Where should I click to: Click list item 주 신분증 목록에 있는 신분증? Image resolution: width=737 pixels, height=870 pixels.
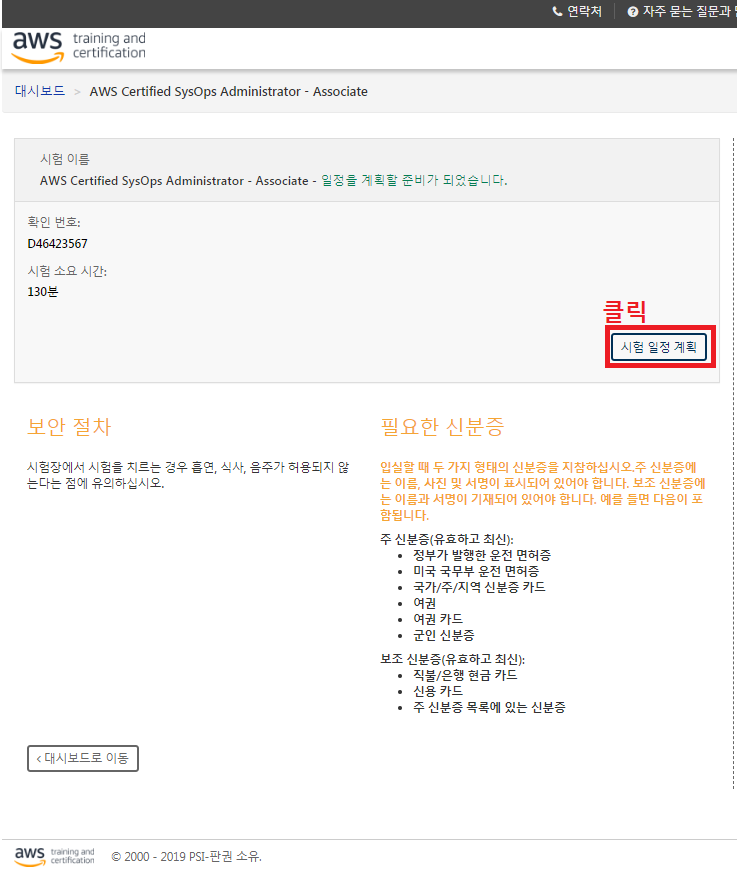click(489, 707)
